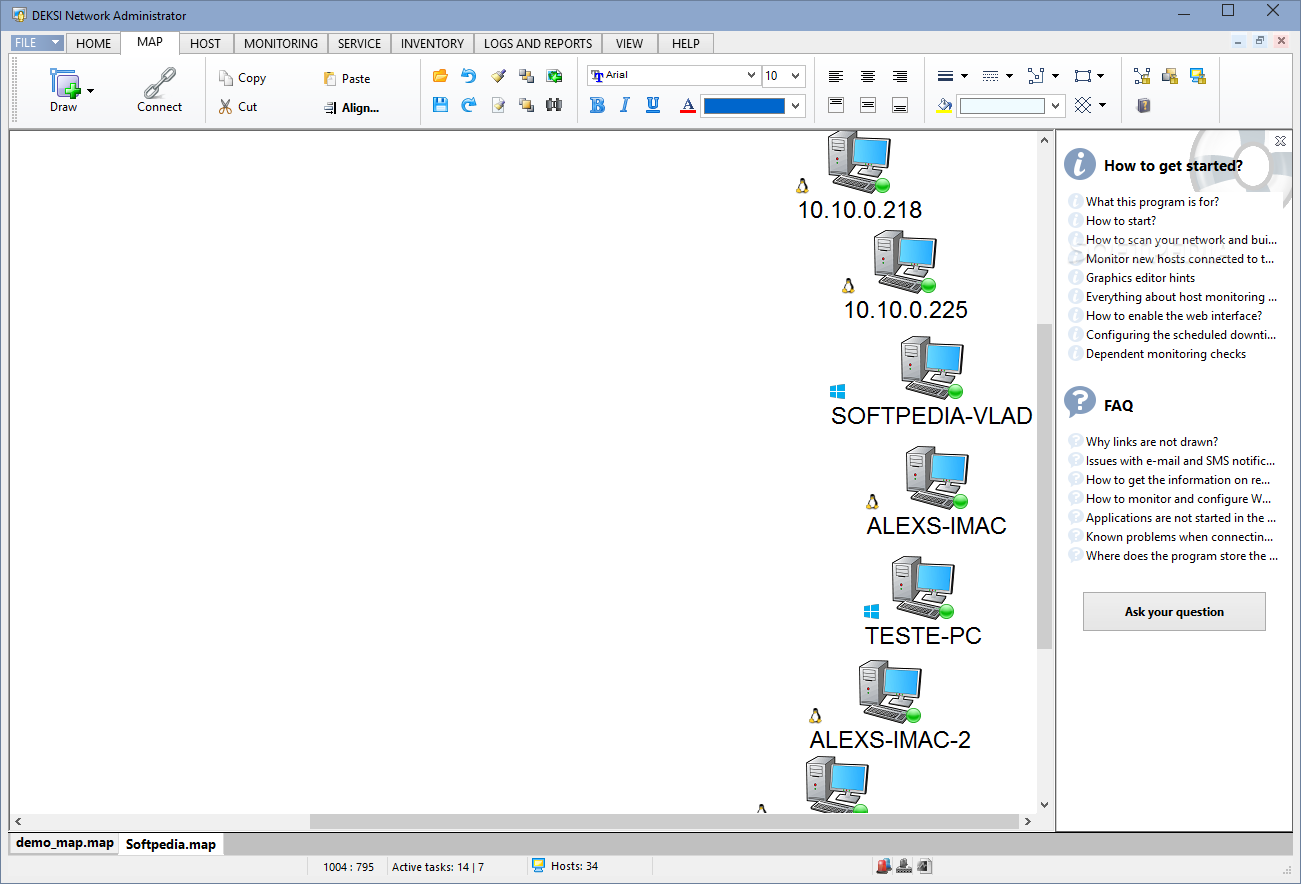
Task: Open 'What this program is for?' link
Action: pyautogui.click(x=1152, y=202)
